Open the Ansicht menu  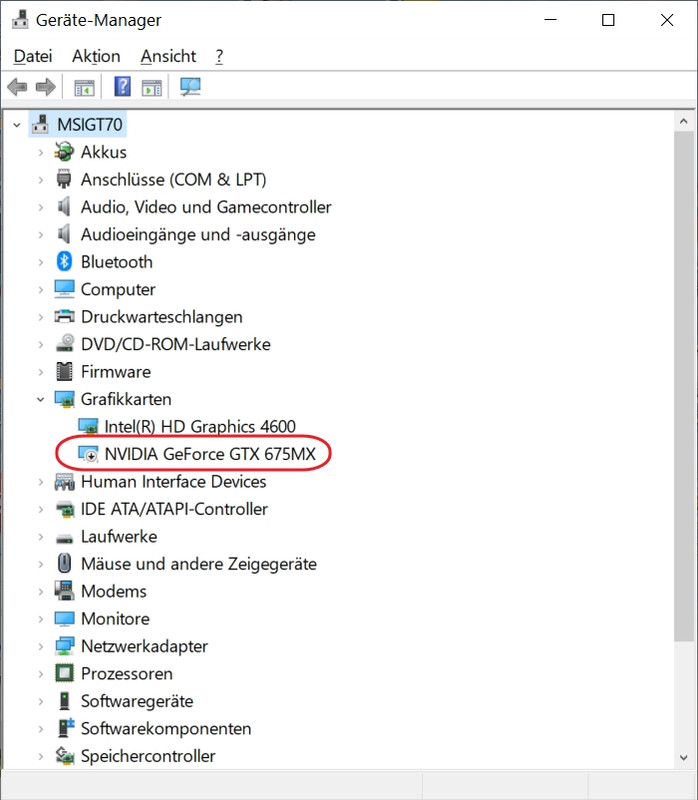coord(168,56)
